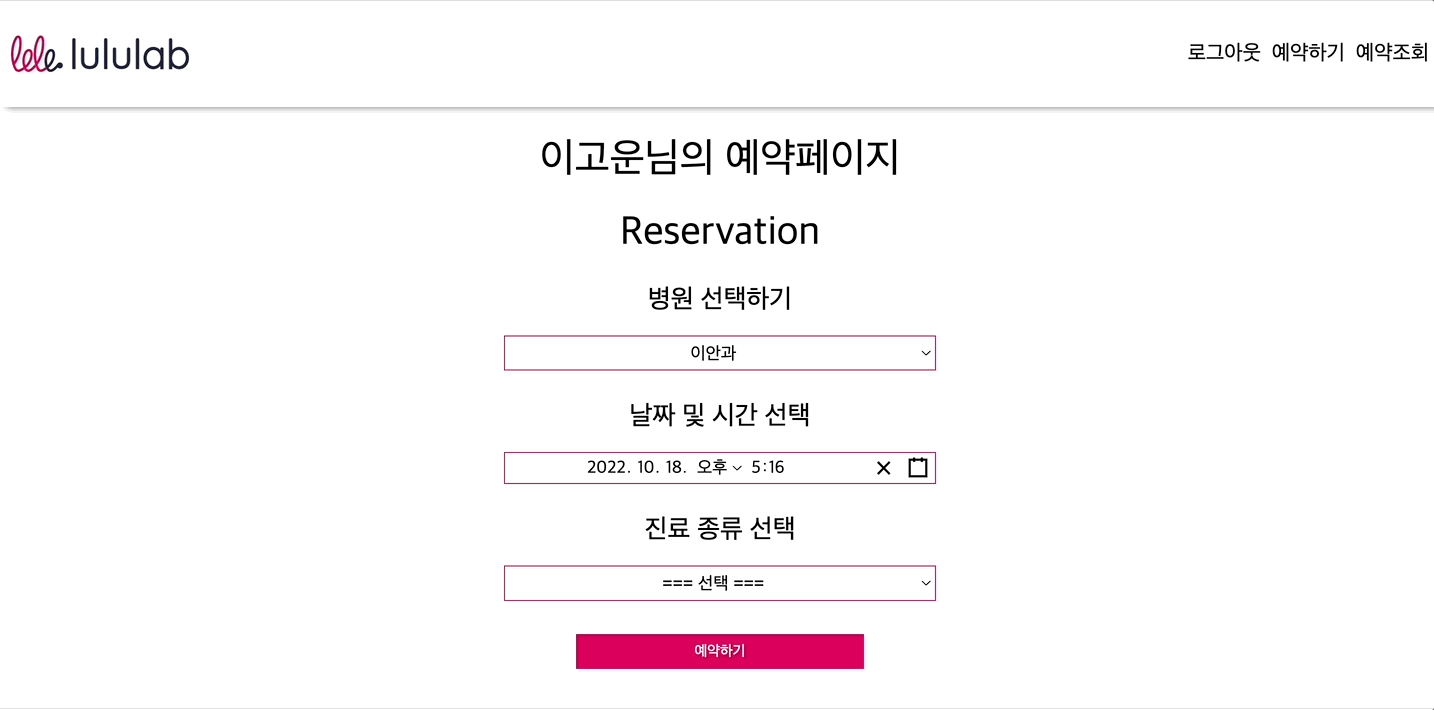The width and height of the screenshot is (1434, 710).
Task: Clear the selected date with the X icon
Action: tap(883, 467)
